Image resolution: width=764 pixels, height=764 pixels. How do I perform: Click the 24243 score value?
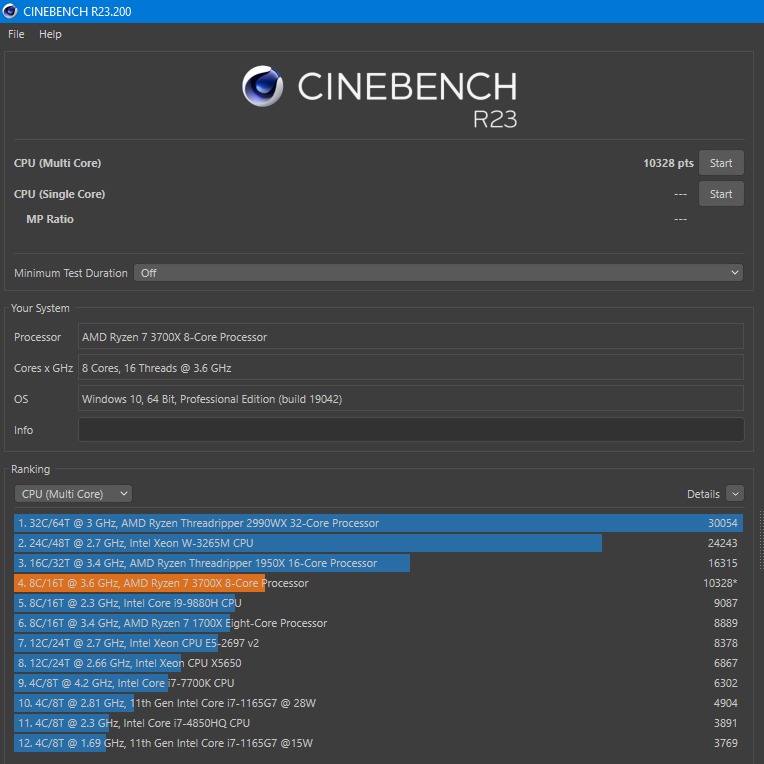[x=722, y=543]
